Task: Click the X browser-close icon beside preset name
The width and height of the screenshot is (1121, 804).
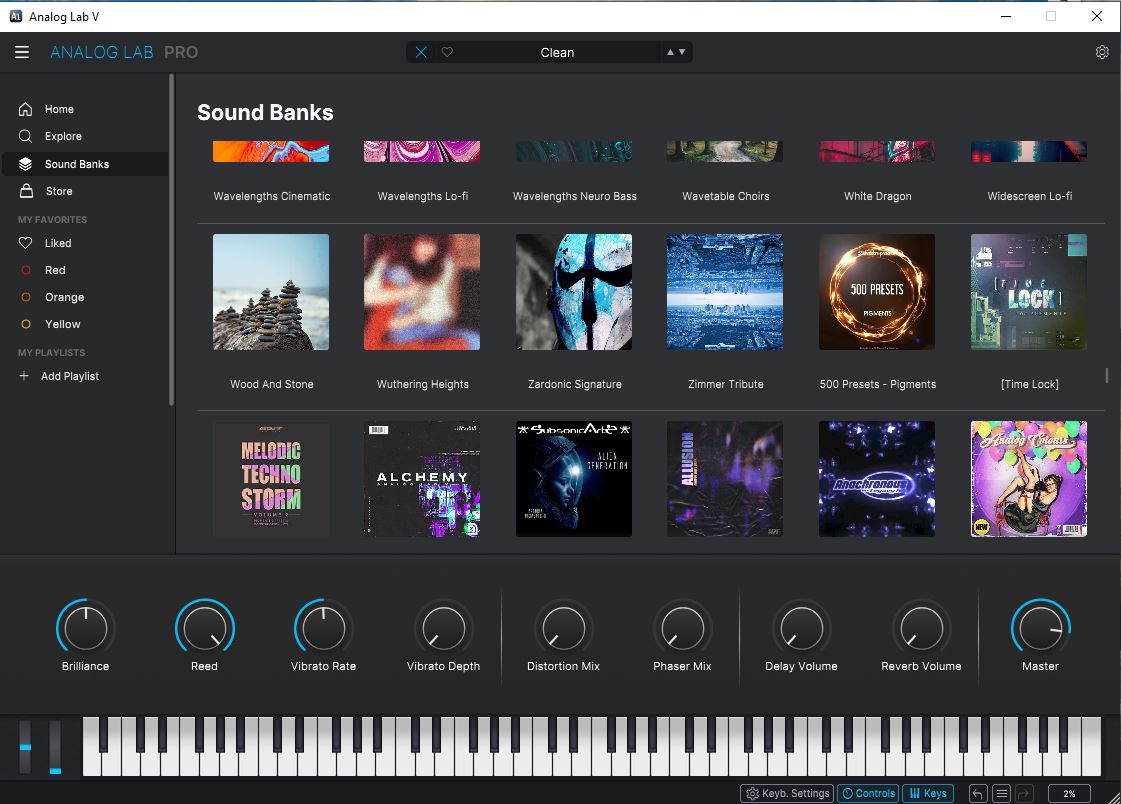Action: 421,52
